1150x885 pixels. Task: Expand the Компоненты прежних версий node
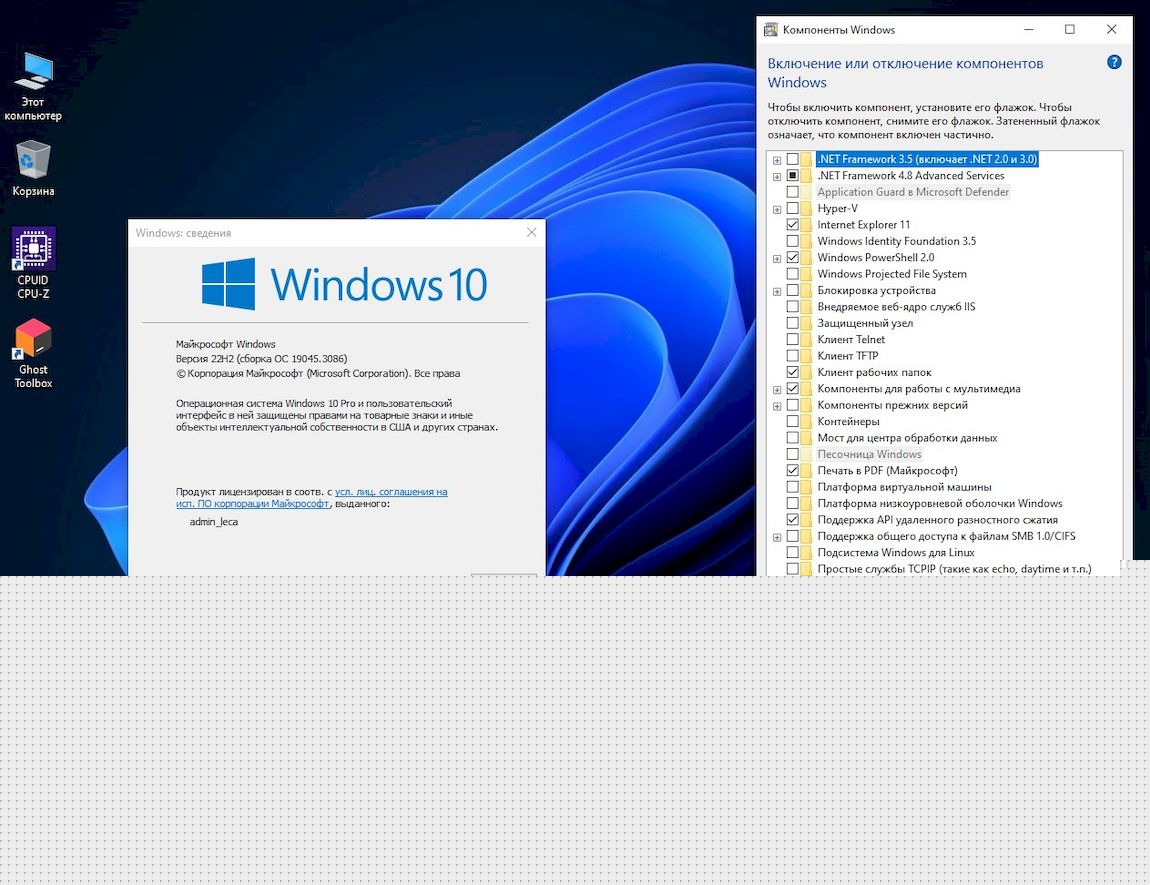(777, 405)
